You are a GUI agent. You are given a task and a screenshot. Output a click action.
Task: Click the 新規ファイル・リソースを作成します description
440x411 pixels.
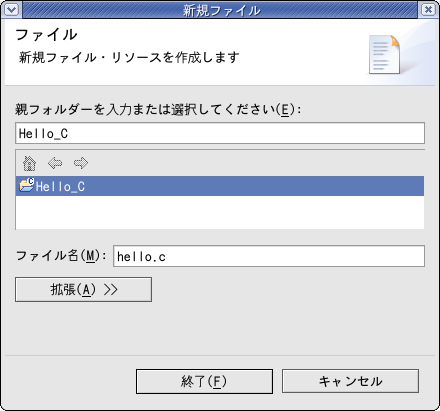(x=129, y=57)
